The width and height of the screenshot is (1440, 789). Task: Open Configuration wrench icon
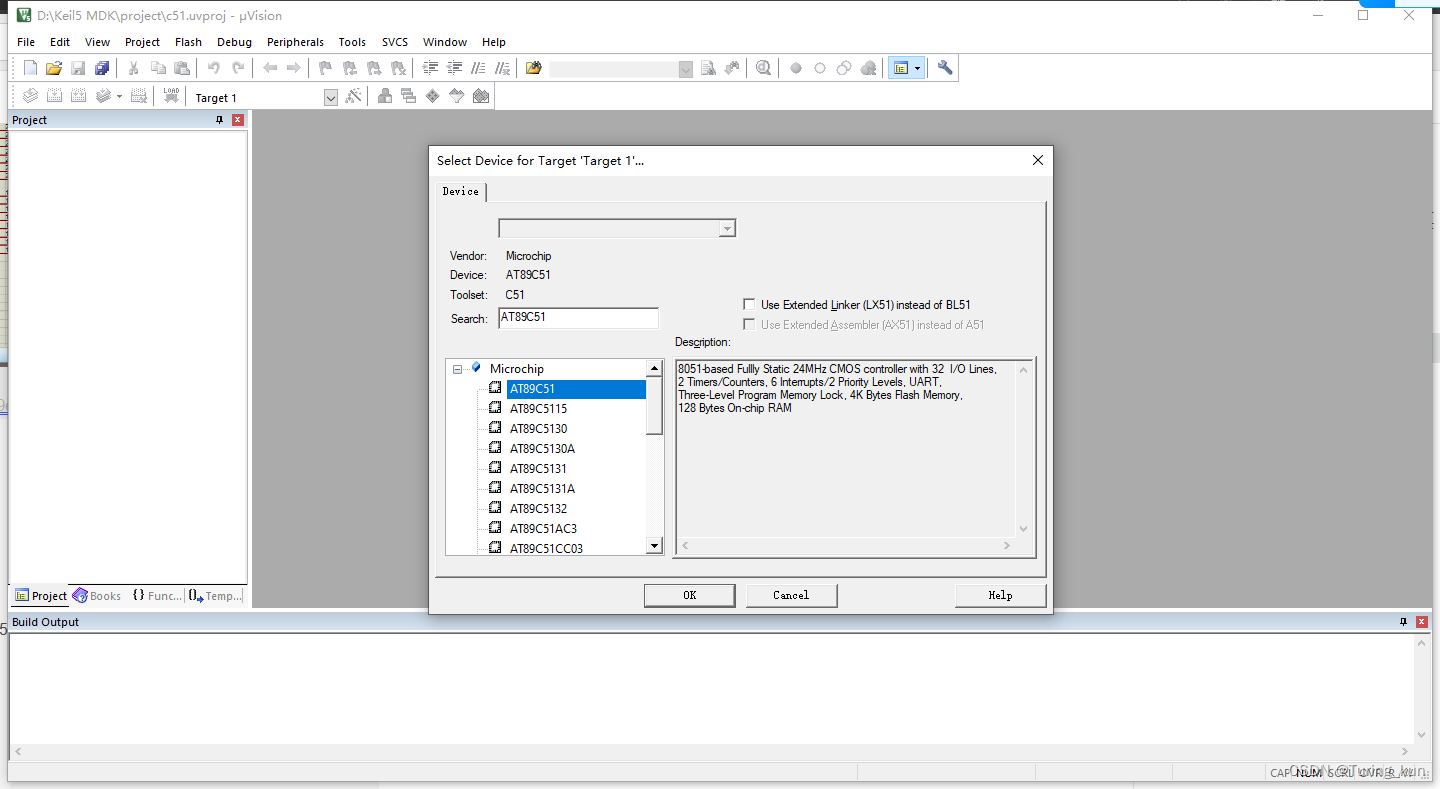[945, 68]
